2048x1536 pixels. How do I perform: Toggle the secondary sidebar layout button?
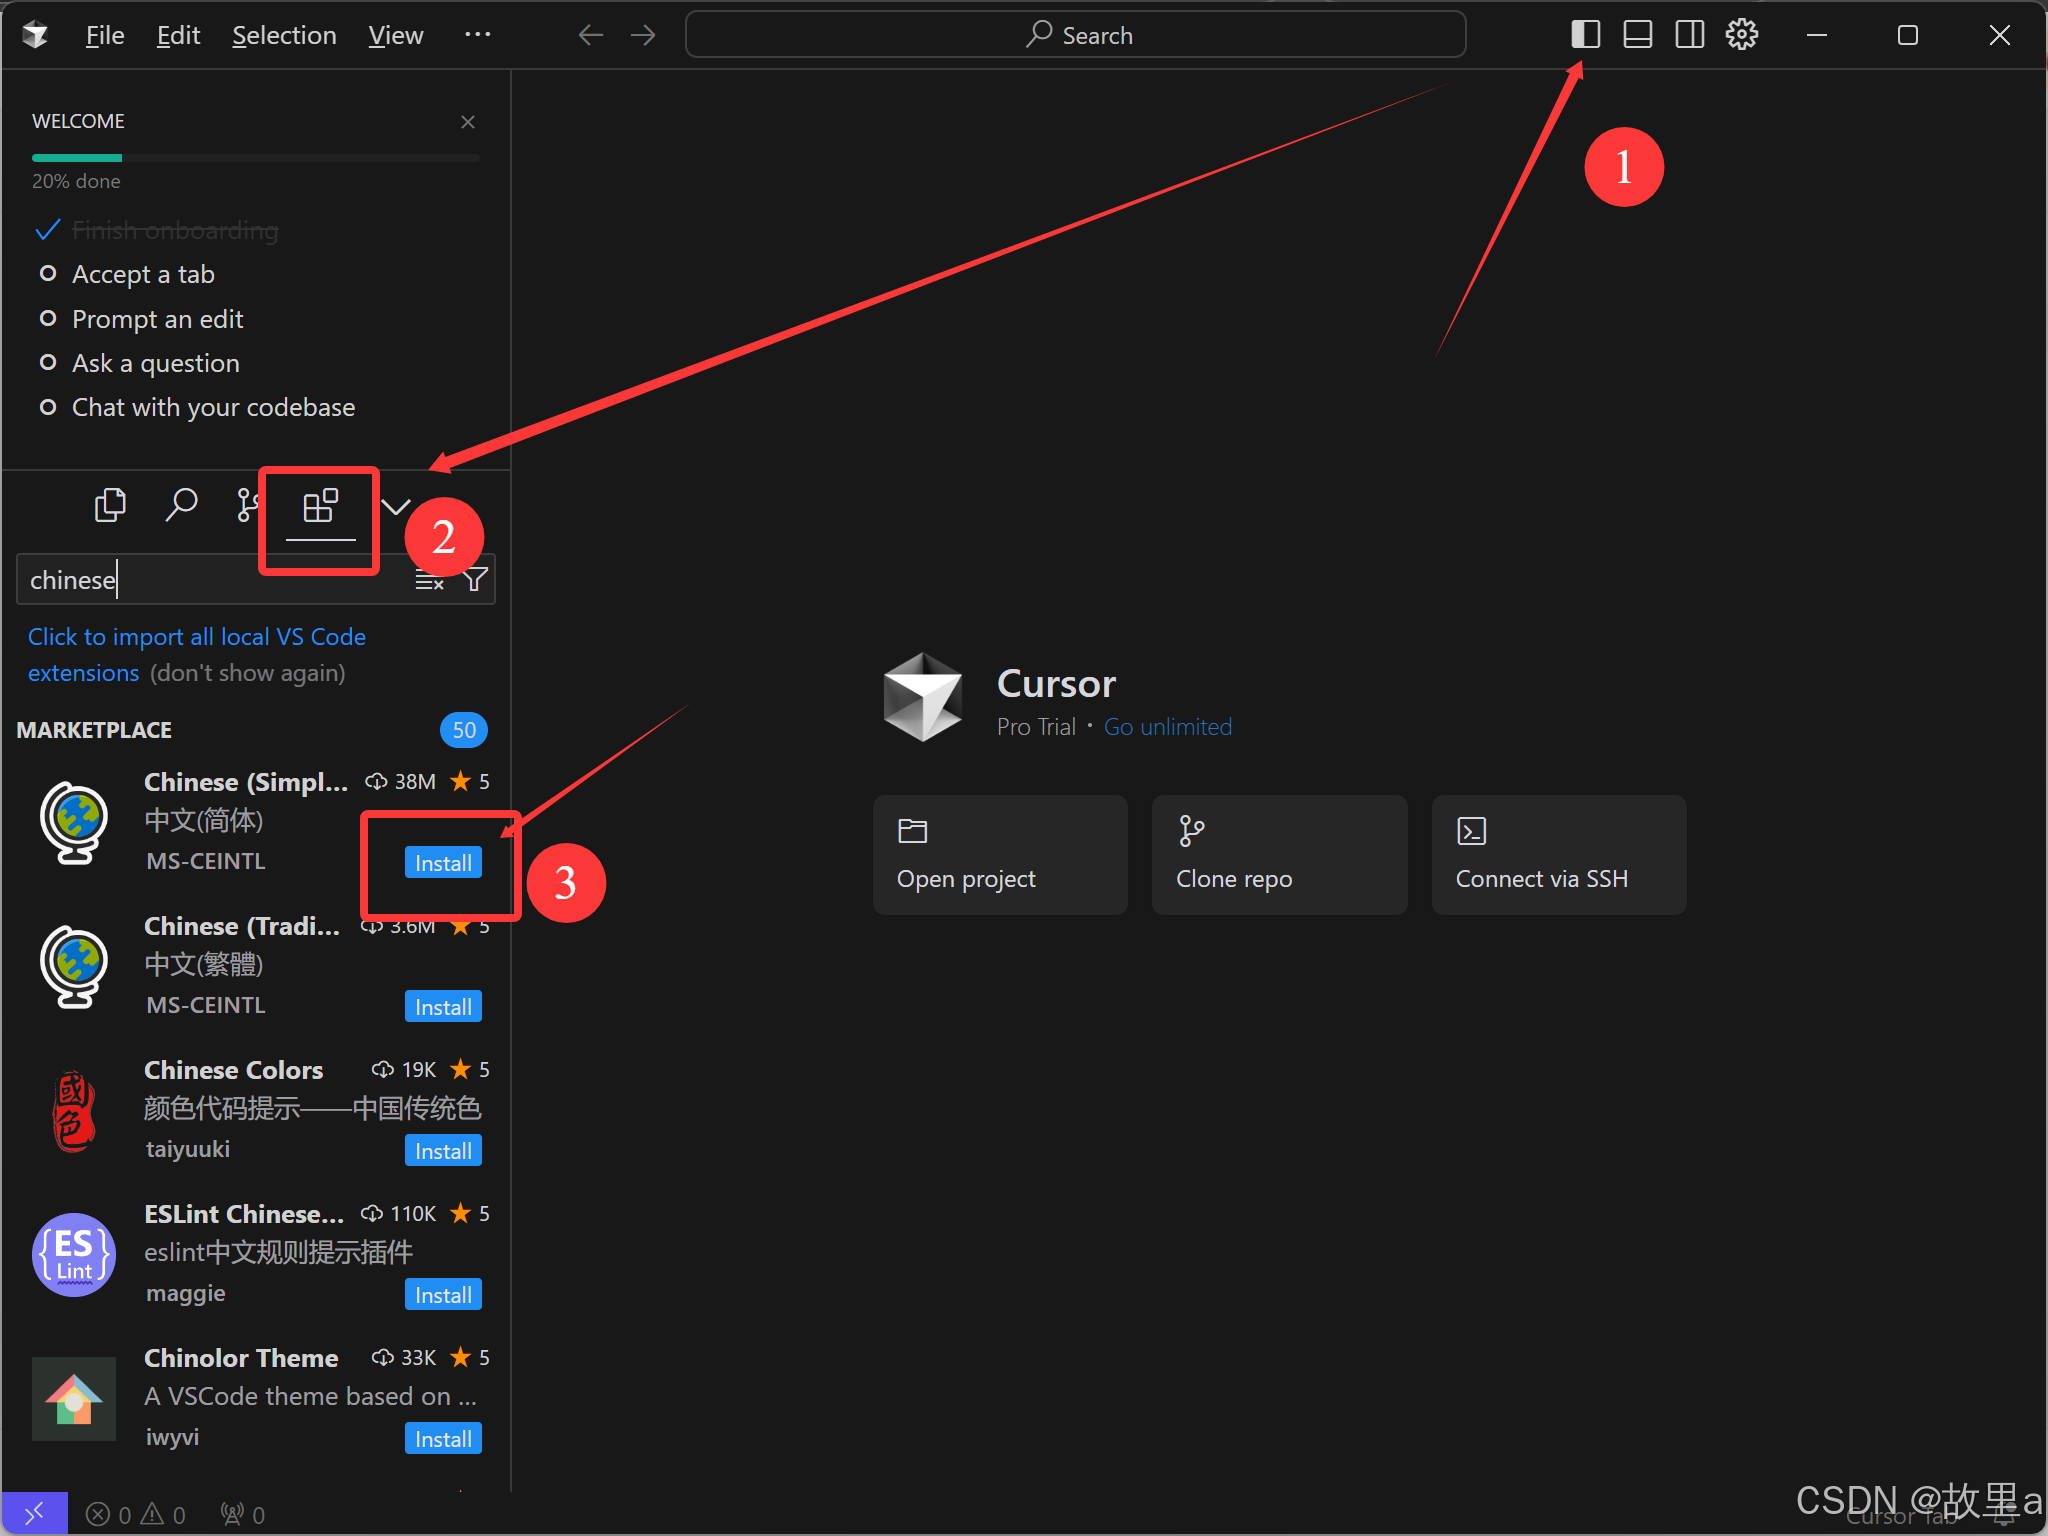coord(1689,35)
